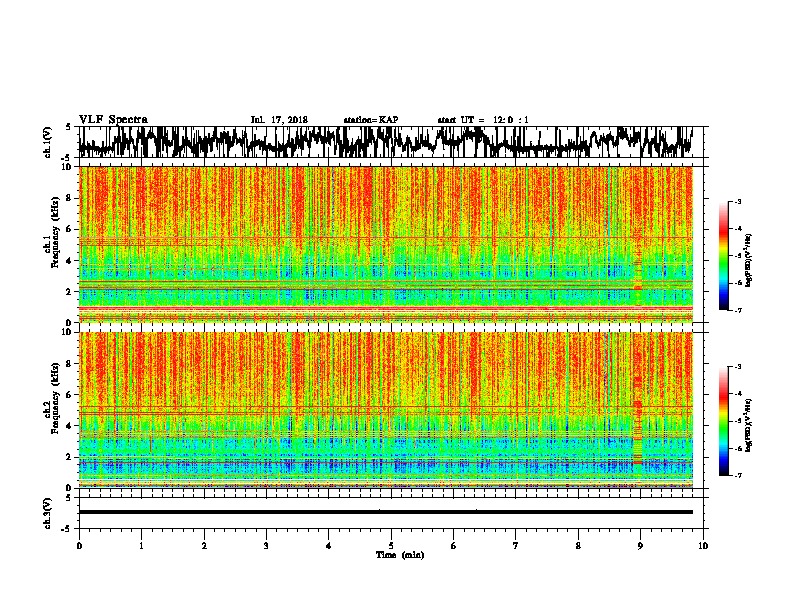Click the "6" frequency tick of ch.2 spectrogram

pyautogui.click(x=69, y=395)
